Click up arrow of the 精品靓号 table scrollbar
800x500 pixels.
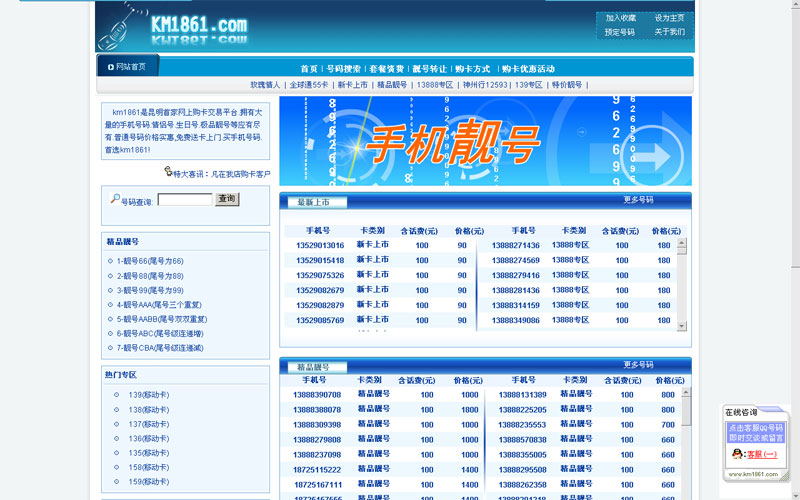686,392
